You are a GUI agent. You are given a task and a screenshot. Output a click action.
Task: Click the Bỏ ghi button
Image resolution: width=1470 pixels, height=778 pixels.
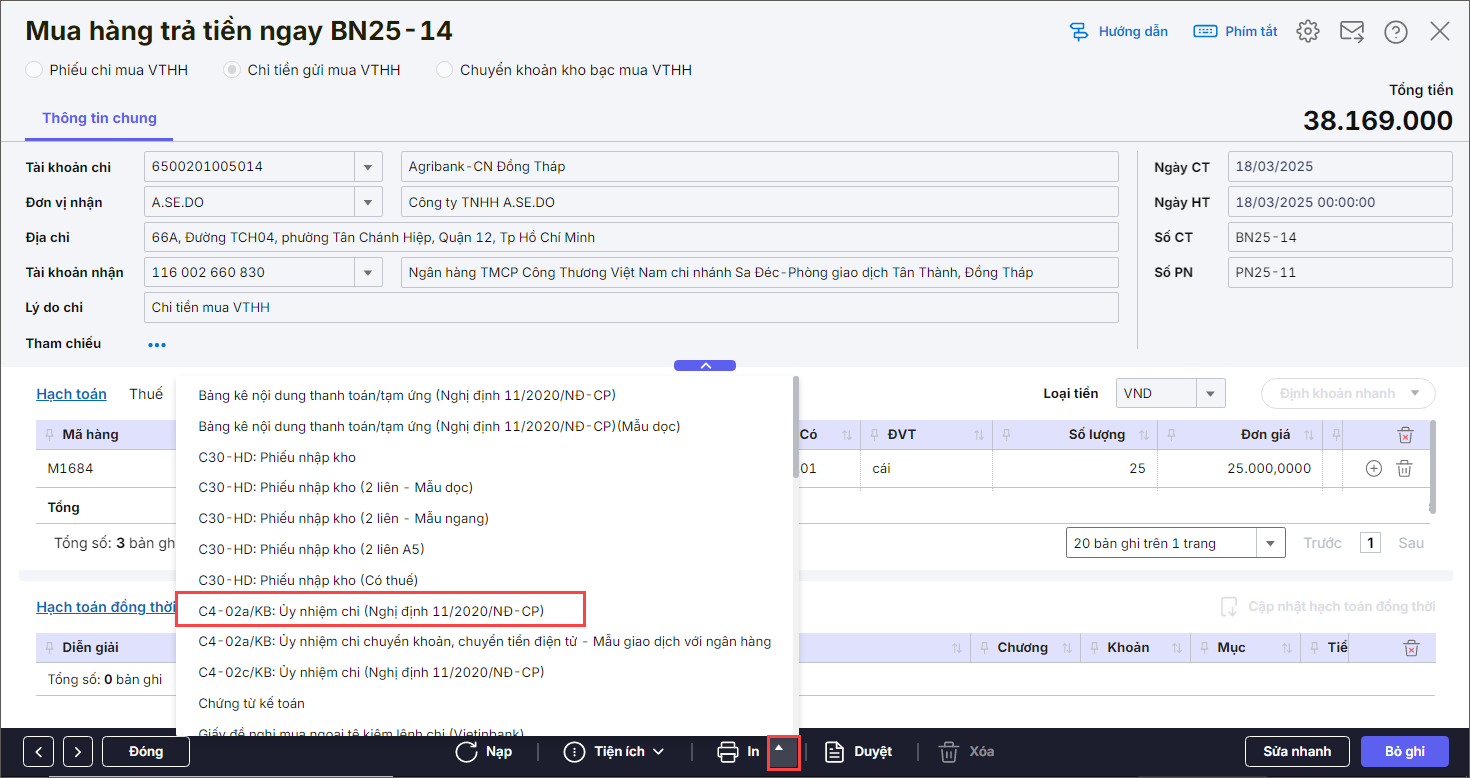(x=1404, y=751)
